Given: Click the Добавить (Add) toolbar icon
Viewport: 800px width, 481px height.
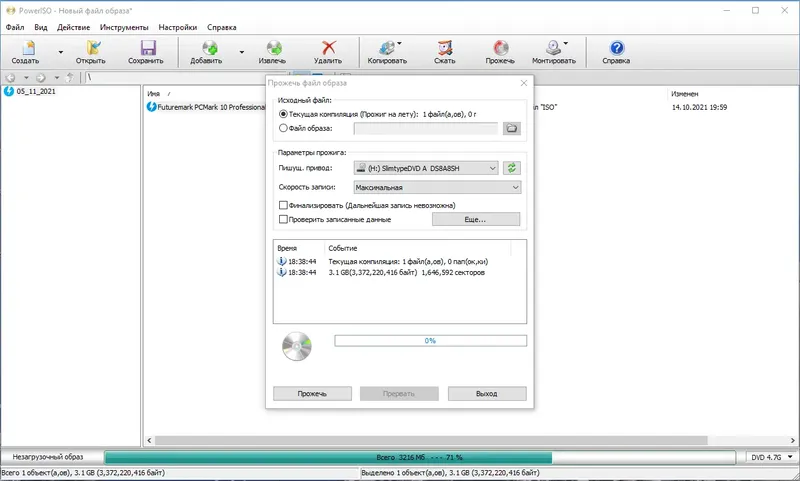Looking at the screenshot, I should pos(206,52).
